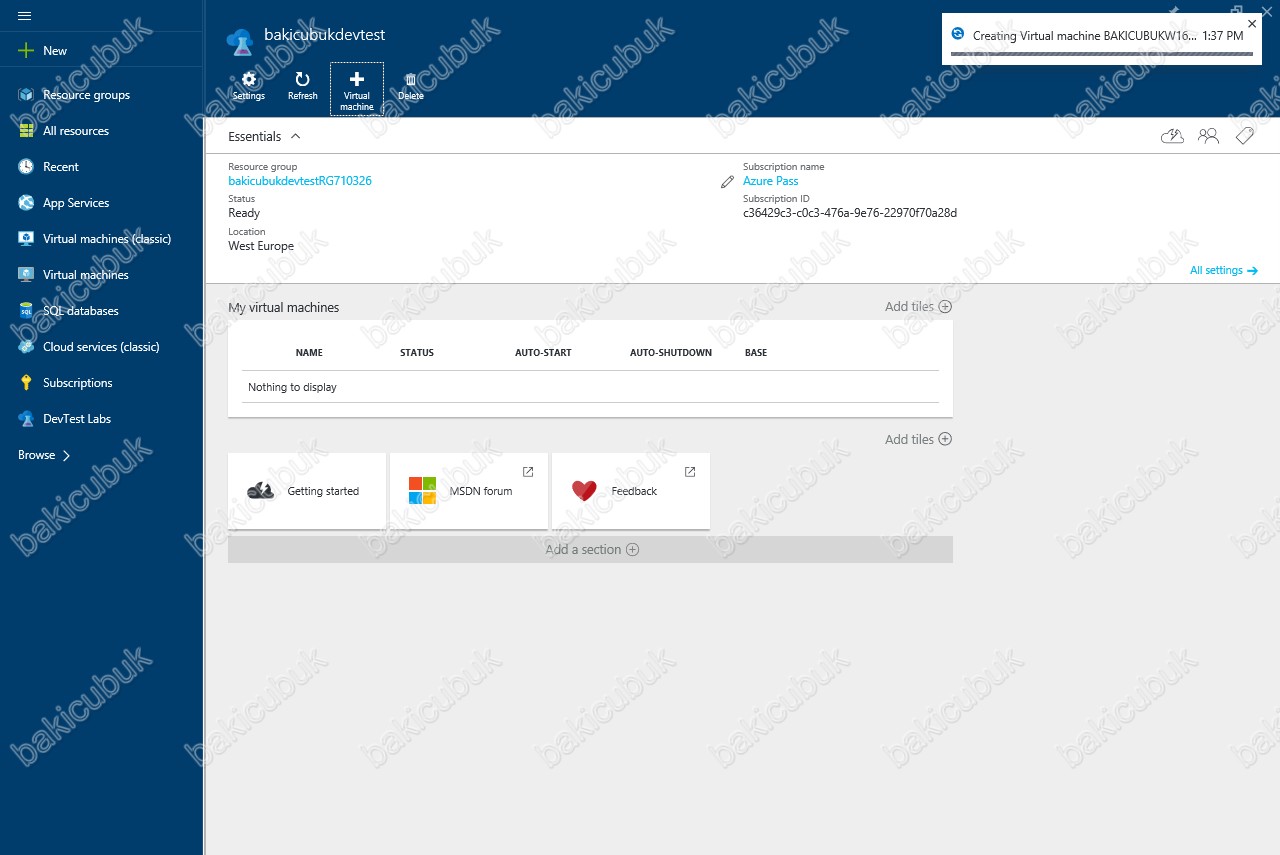
Task: Click the AUTO-START column header
Action: click(543, 353)
